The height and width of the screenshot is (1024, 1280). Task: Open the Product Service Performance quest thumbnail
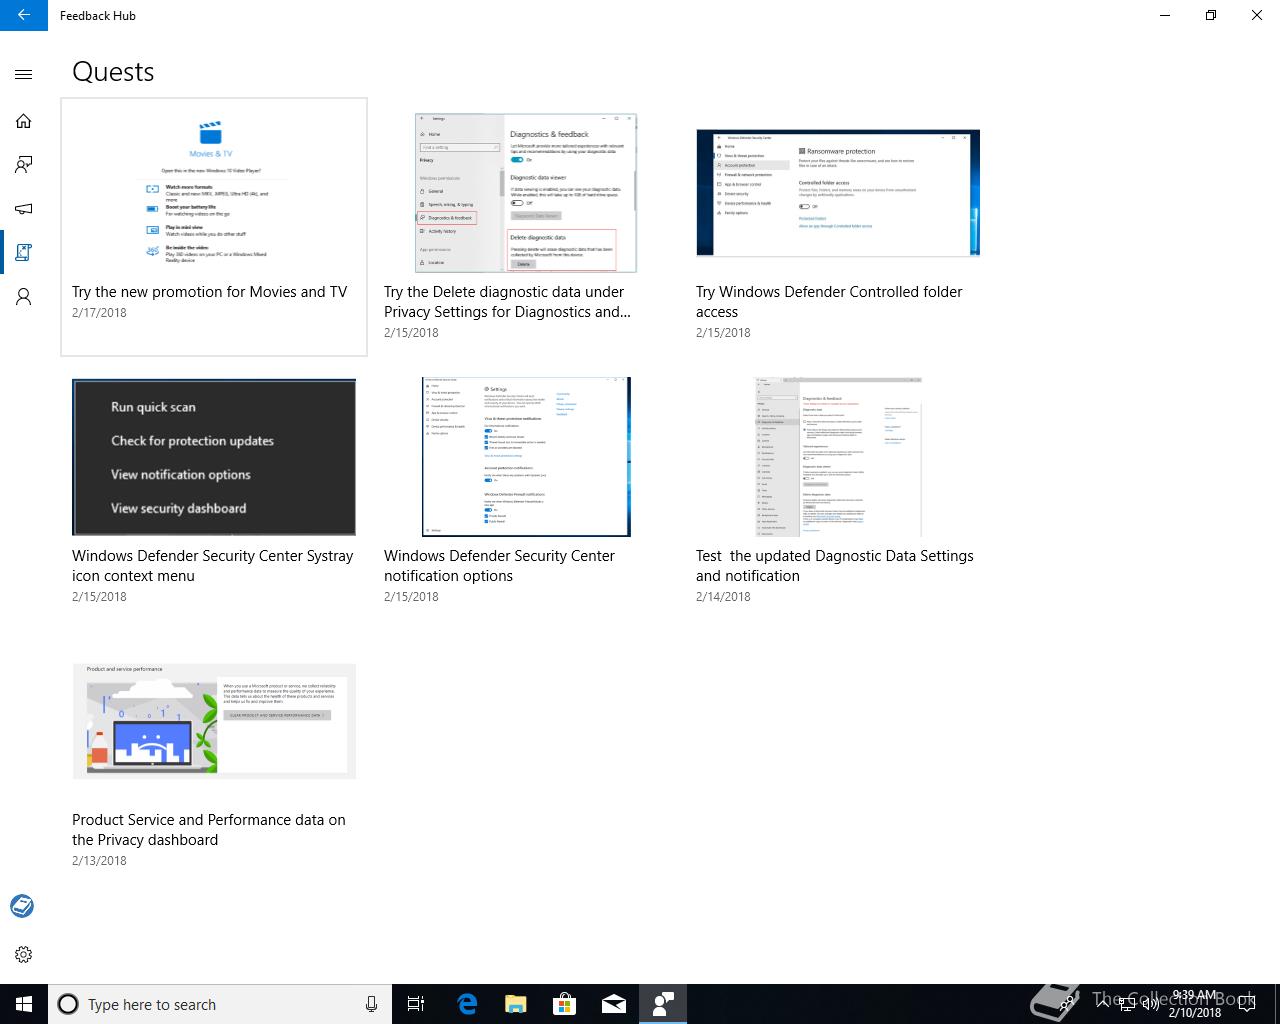pos(214,721)
